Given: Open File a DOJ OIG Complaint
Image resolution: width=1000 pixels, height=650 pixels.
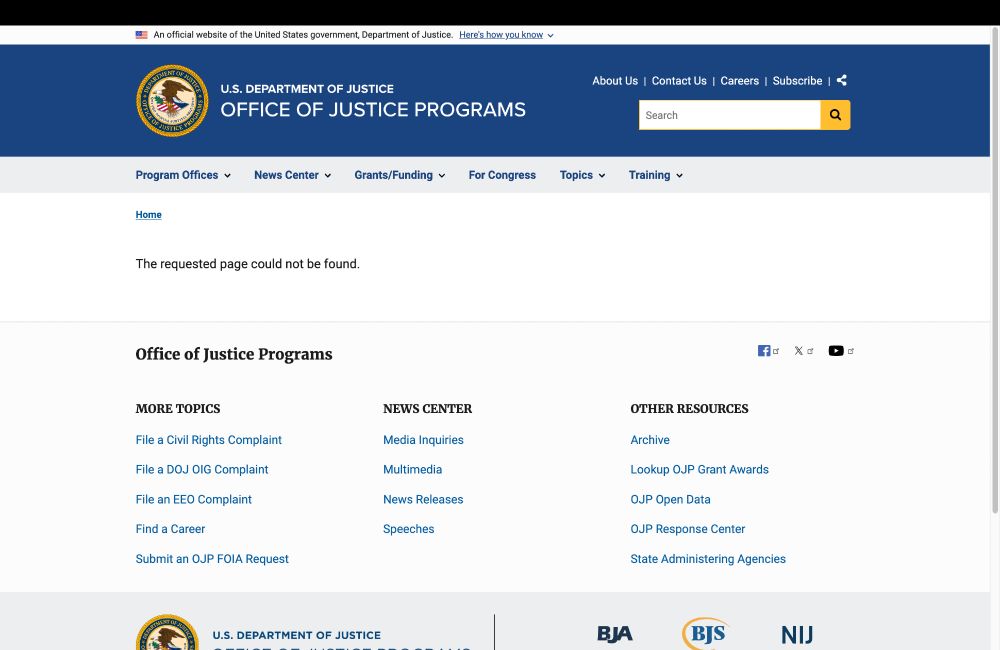Looking at the screenshot, I should [x=202, y=469].
